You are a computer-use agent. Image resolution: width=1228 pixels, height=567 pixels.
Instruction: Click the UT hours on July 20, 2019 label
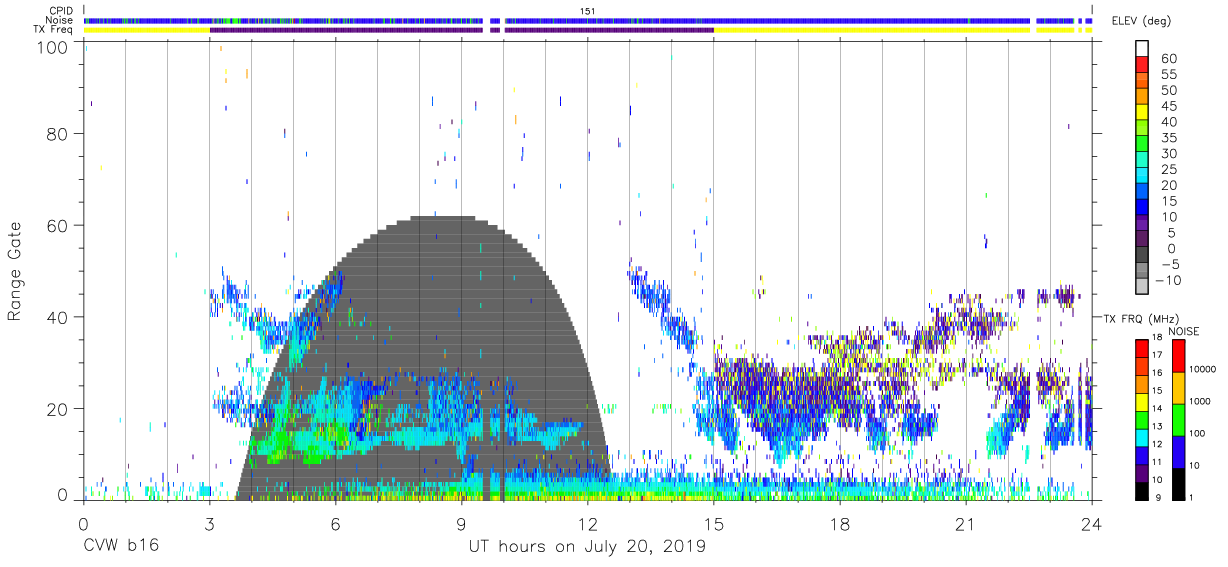[x=587, y=546]
